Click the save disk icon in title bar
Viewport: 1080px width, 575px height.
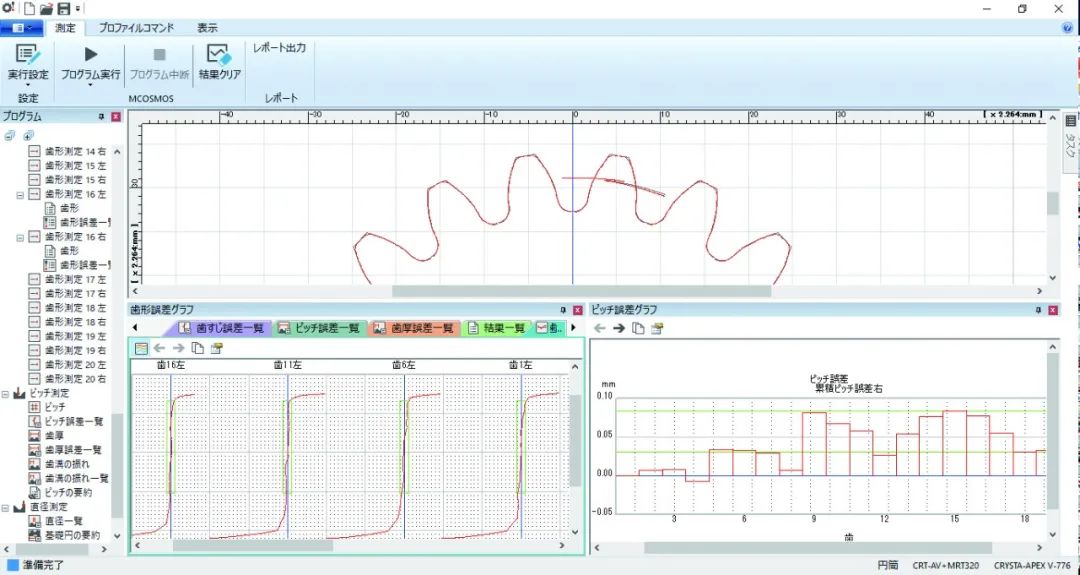tap(64, 9)
